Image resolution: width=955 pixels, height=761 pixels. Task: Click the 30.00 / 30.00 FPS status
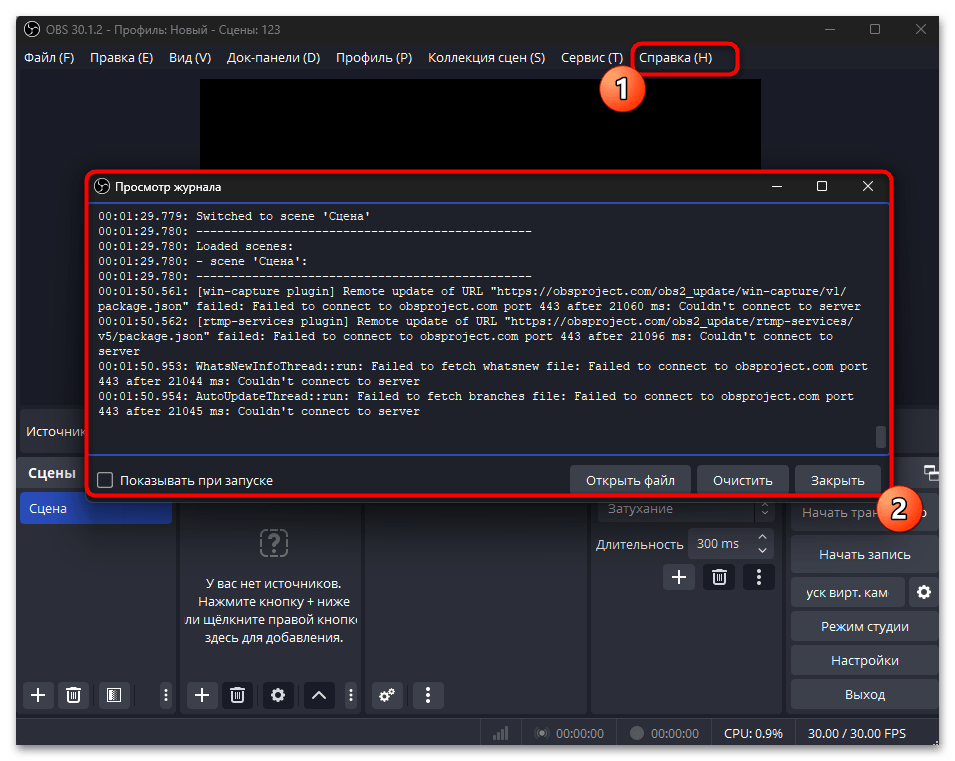(x=857, y=734)
